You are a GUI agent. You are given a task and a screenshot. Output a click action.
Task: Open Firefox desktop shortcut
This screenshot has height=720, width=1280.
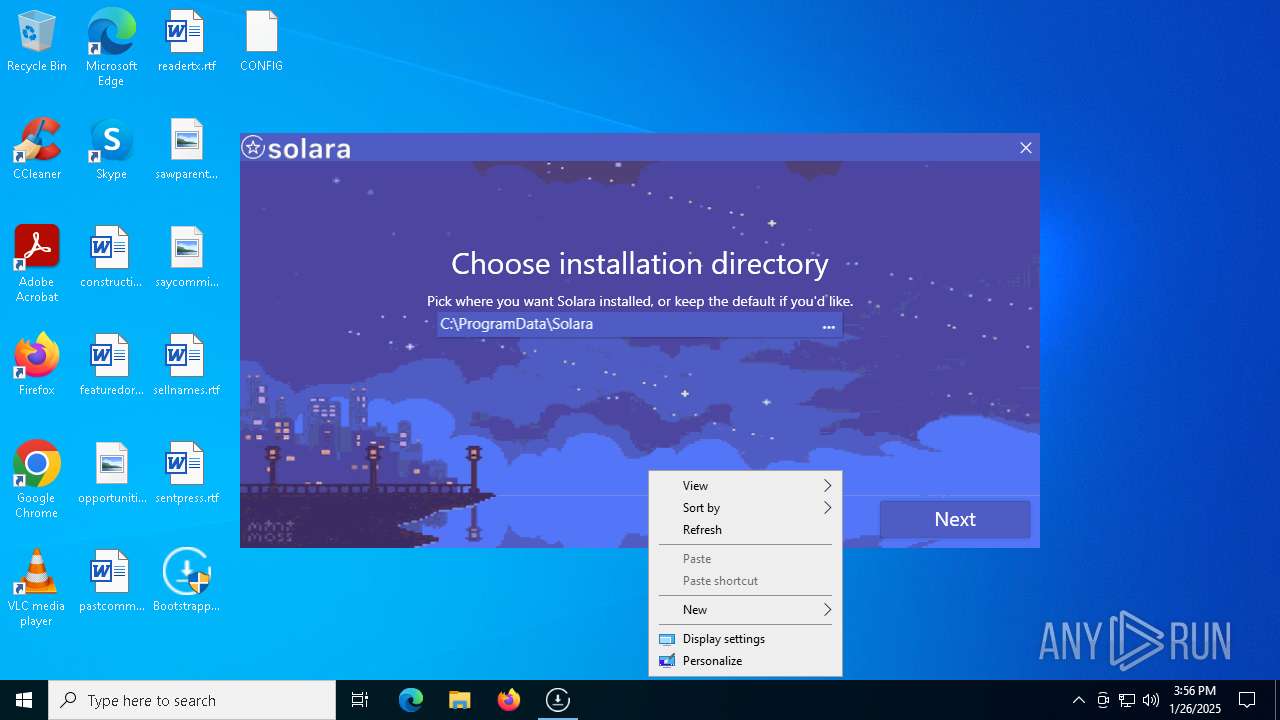pyautogui.click(x=37, y=366)
